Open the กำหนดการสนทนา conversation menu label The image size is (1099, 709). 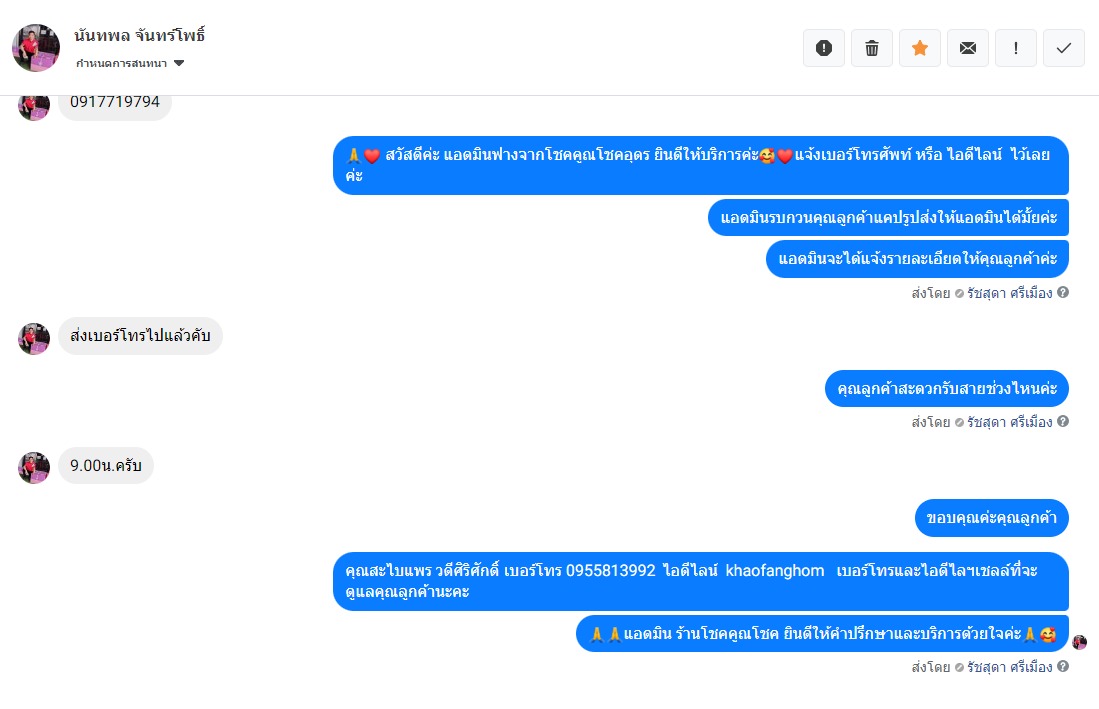point(121,63)
